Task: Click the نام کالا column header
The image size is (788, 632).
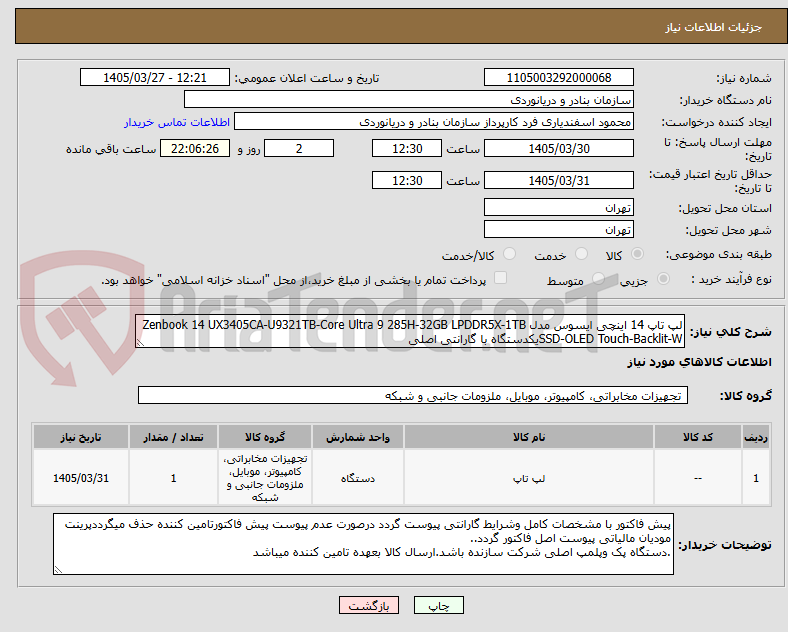Action: 529,437
